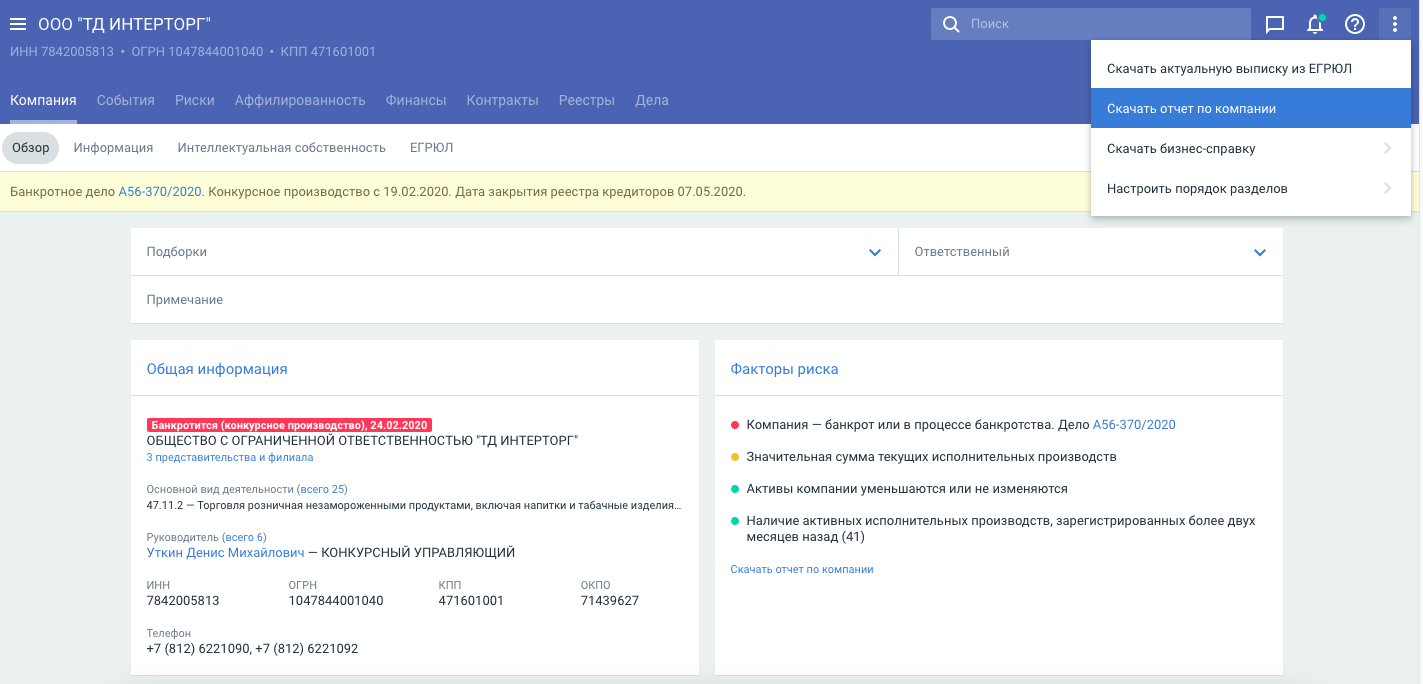Open the Финансы tab

pyautogui.click(x=416, y=100)
